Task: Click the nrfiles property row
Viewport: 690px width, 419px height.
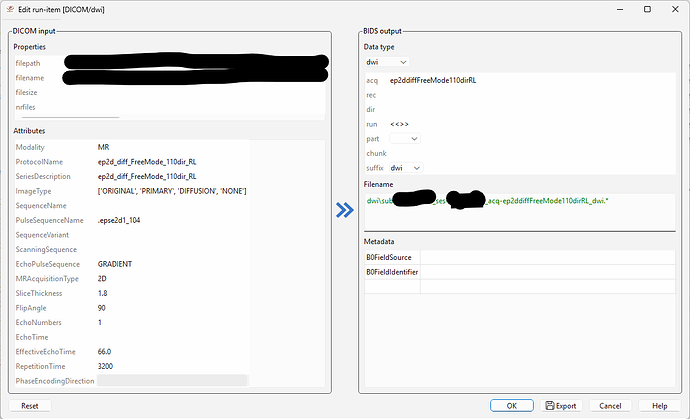Action: coord(170,107)
